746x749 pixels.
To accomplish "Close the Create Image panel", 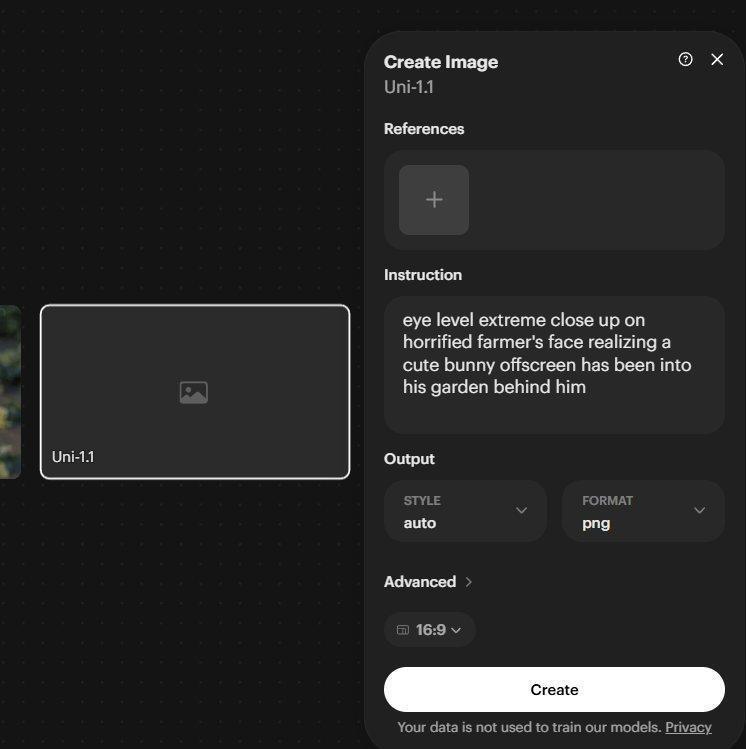I will [717, 59].
